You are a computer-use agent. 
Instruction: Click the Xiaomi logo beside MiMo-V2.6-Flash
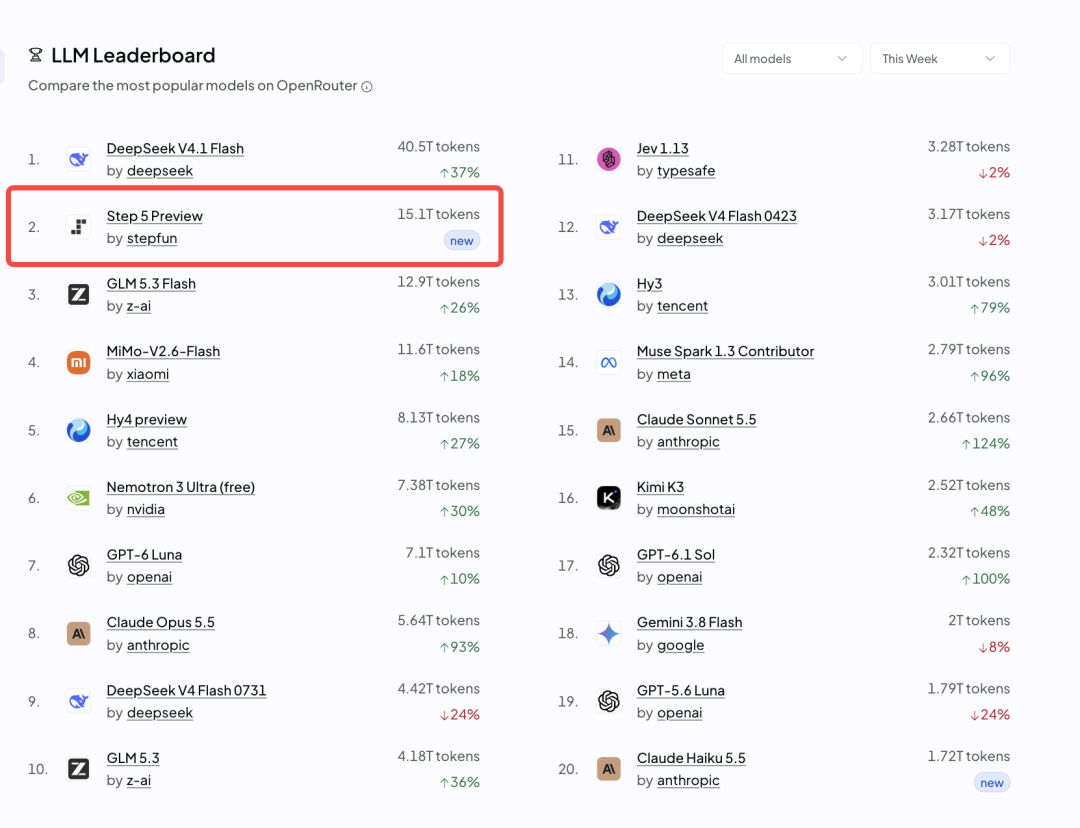click(79, 362)
